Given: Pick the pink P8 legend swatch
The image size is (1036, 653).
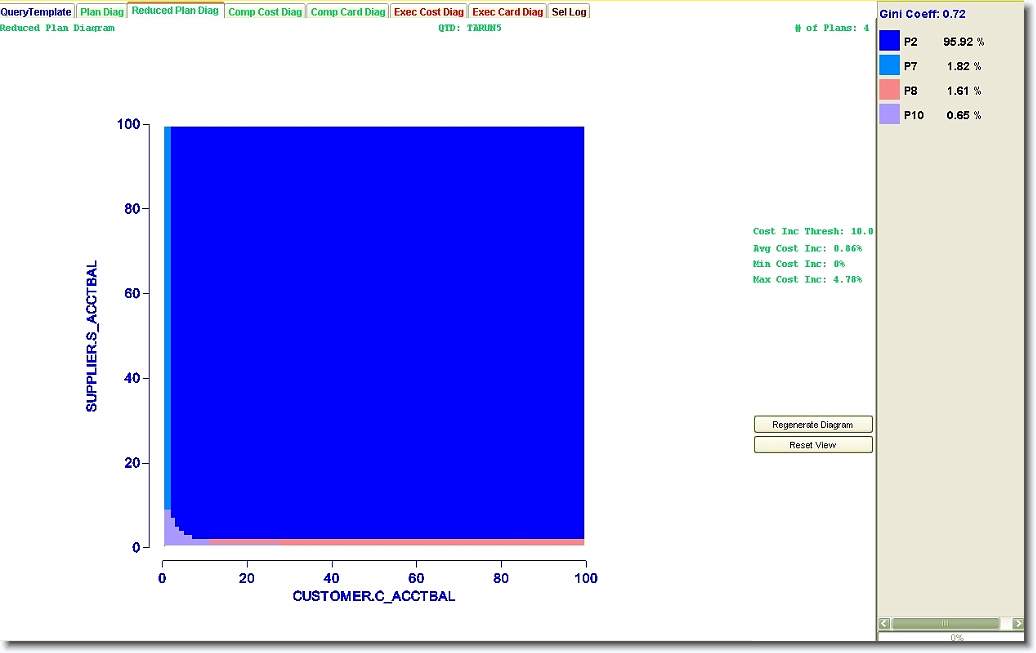Looking at the screenshot, I should (x=889, y=90).
